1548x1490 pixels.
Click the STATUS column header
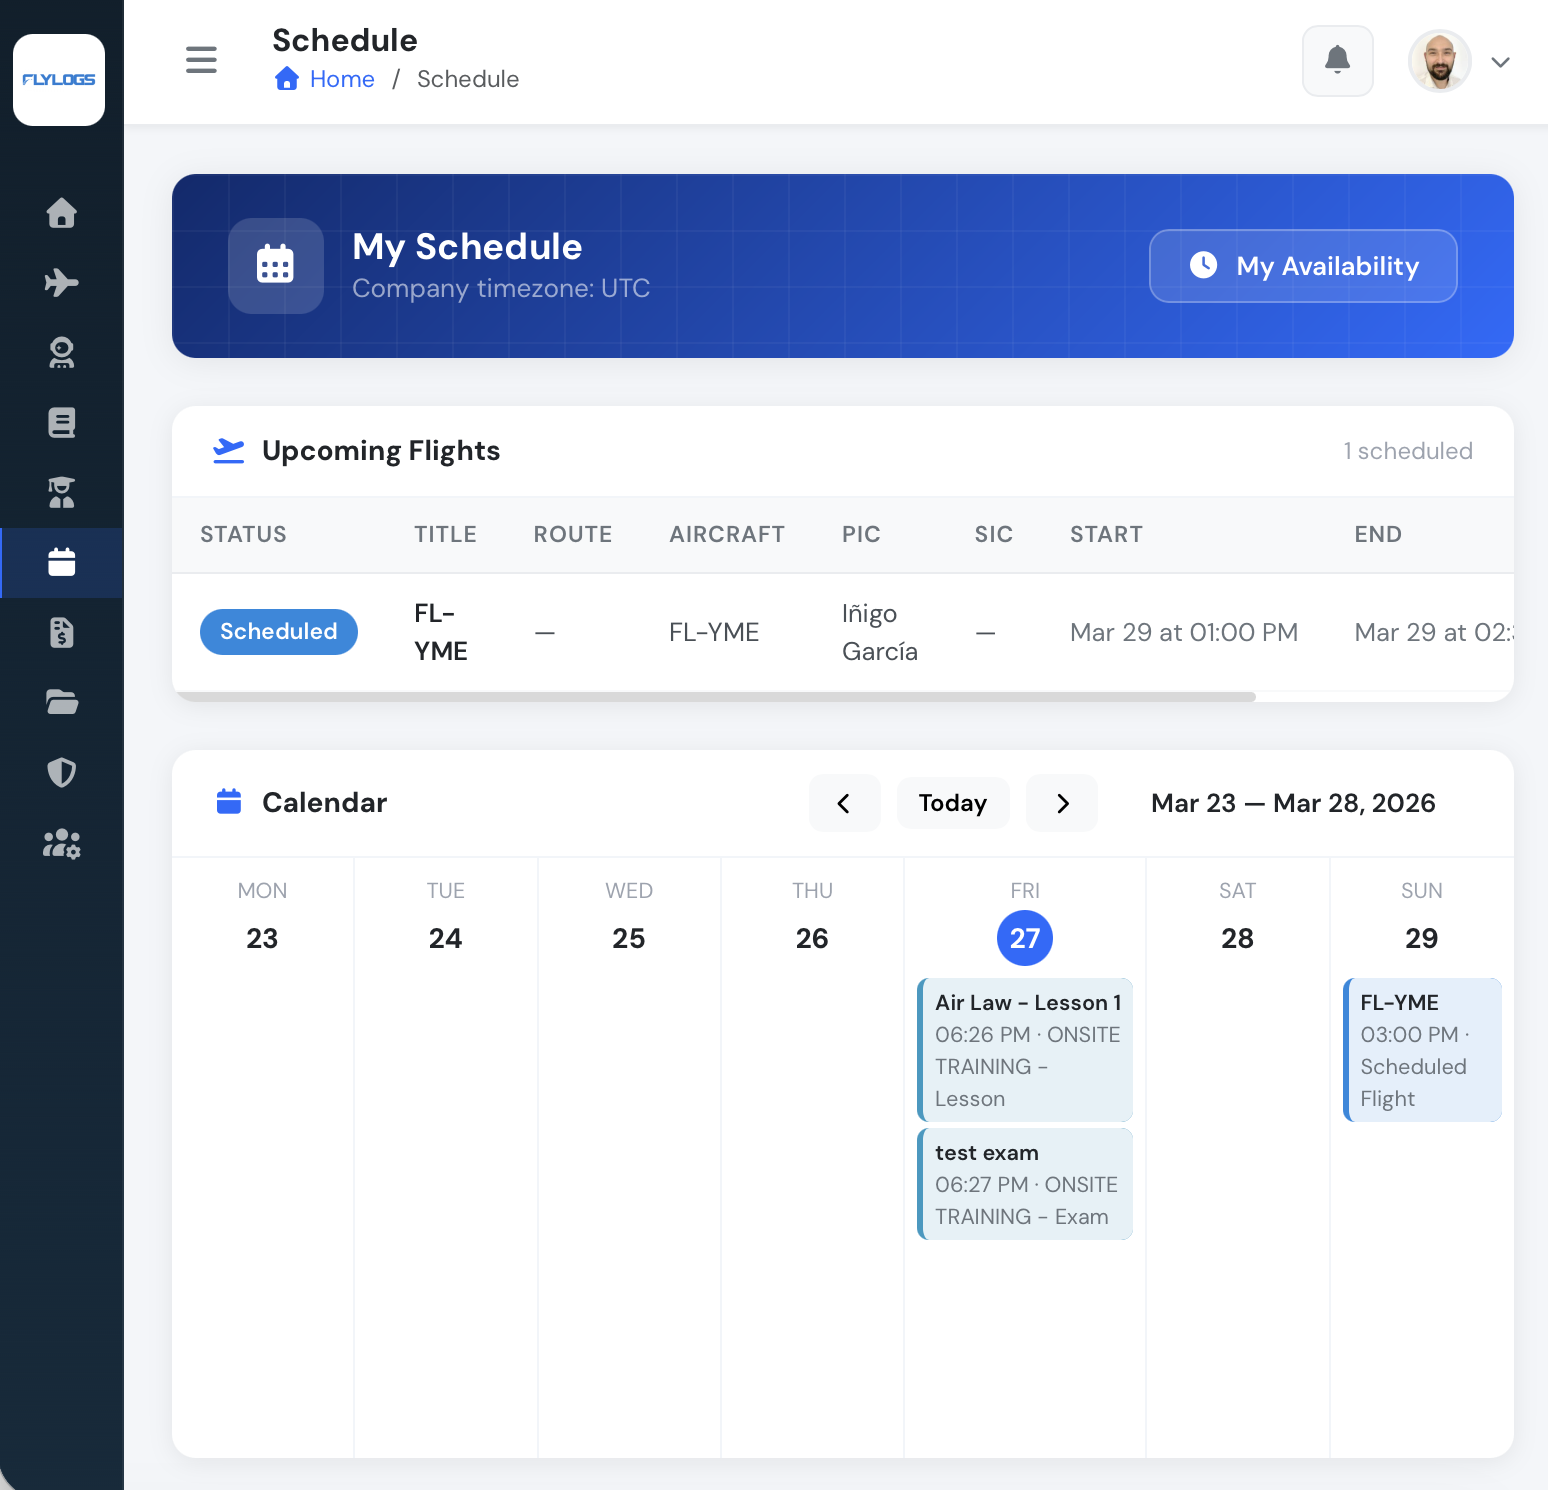[243, 534]
